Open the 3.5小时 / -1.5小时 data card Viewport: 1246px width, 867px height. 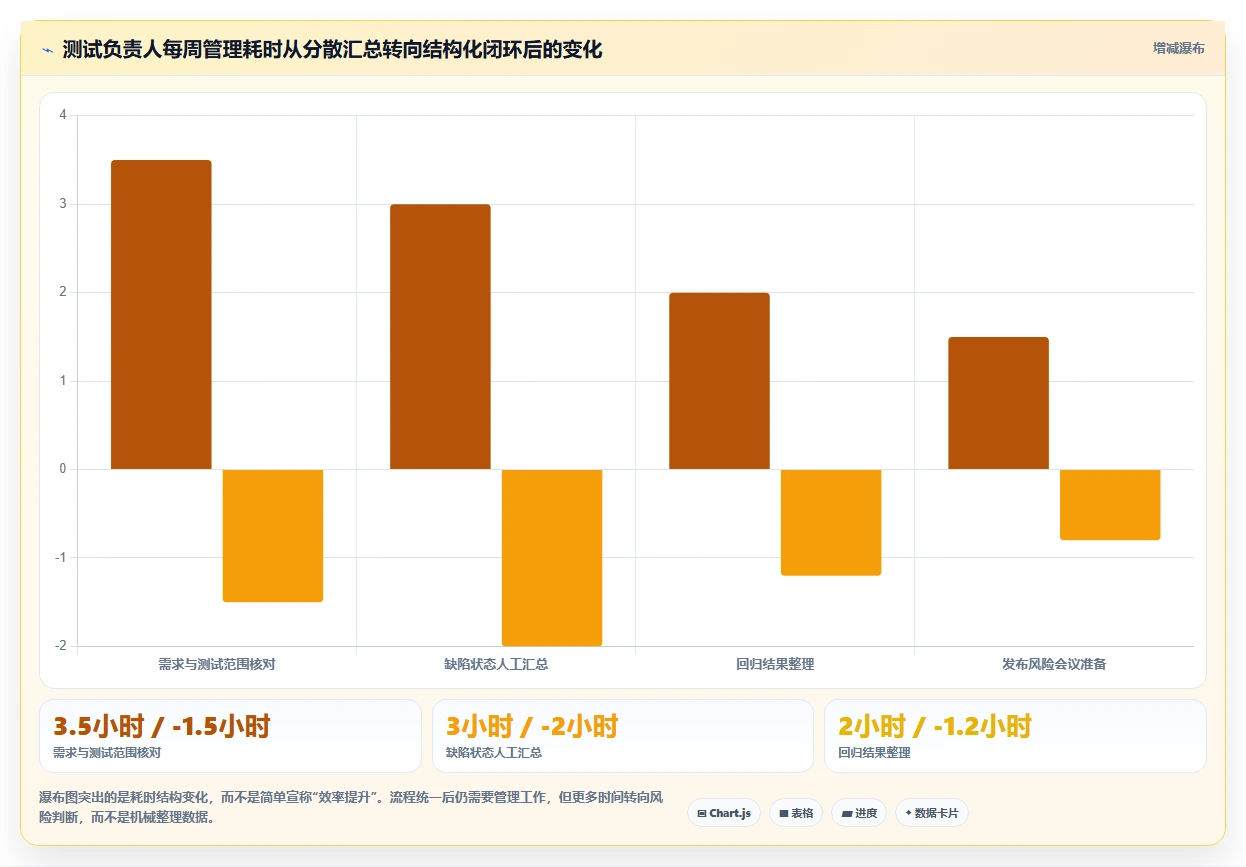[230, 736]
